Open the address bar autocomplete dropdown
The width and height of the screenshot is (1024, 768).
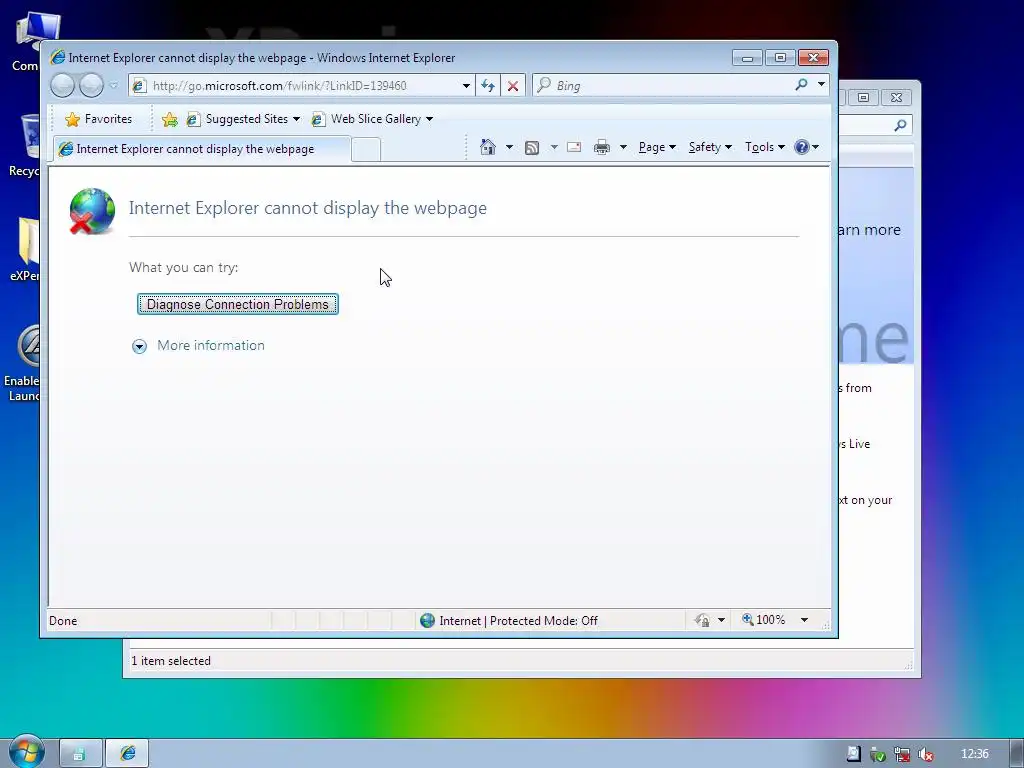coord(466,86)
